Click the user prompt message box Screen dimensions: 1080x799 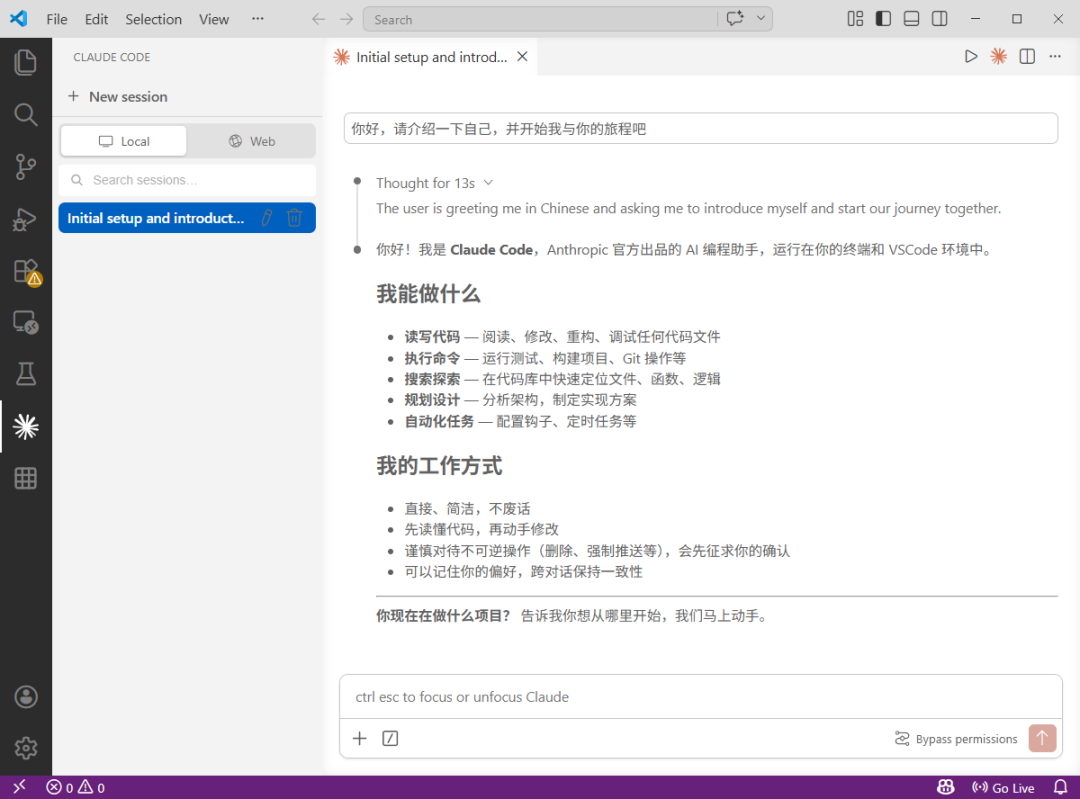(x=700, y=129)
